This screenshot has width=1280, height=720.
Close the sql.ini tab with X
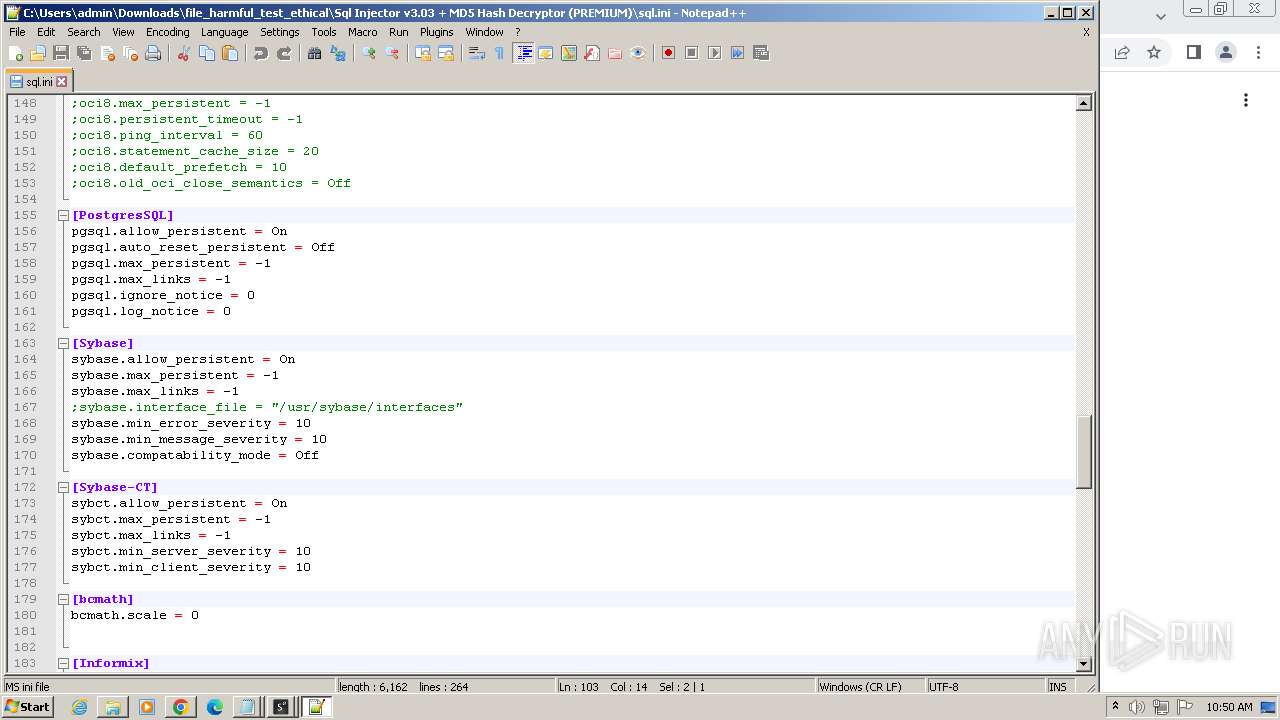click(x=61, y=82)
